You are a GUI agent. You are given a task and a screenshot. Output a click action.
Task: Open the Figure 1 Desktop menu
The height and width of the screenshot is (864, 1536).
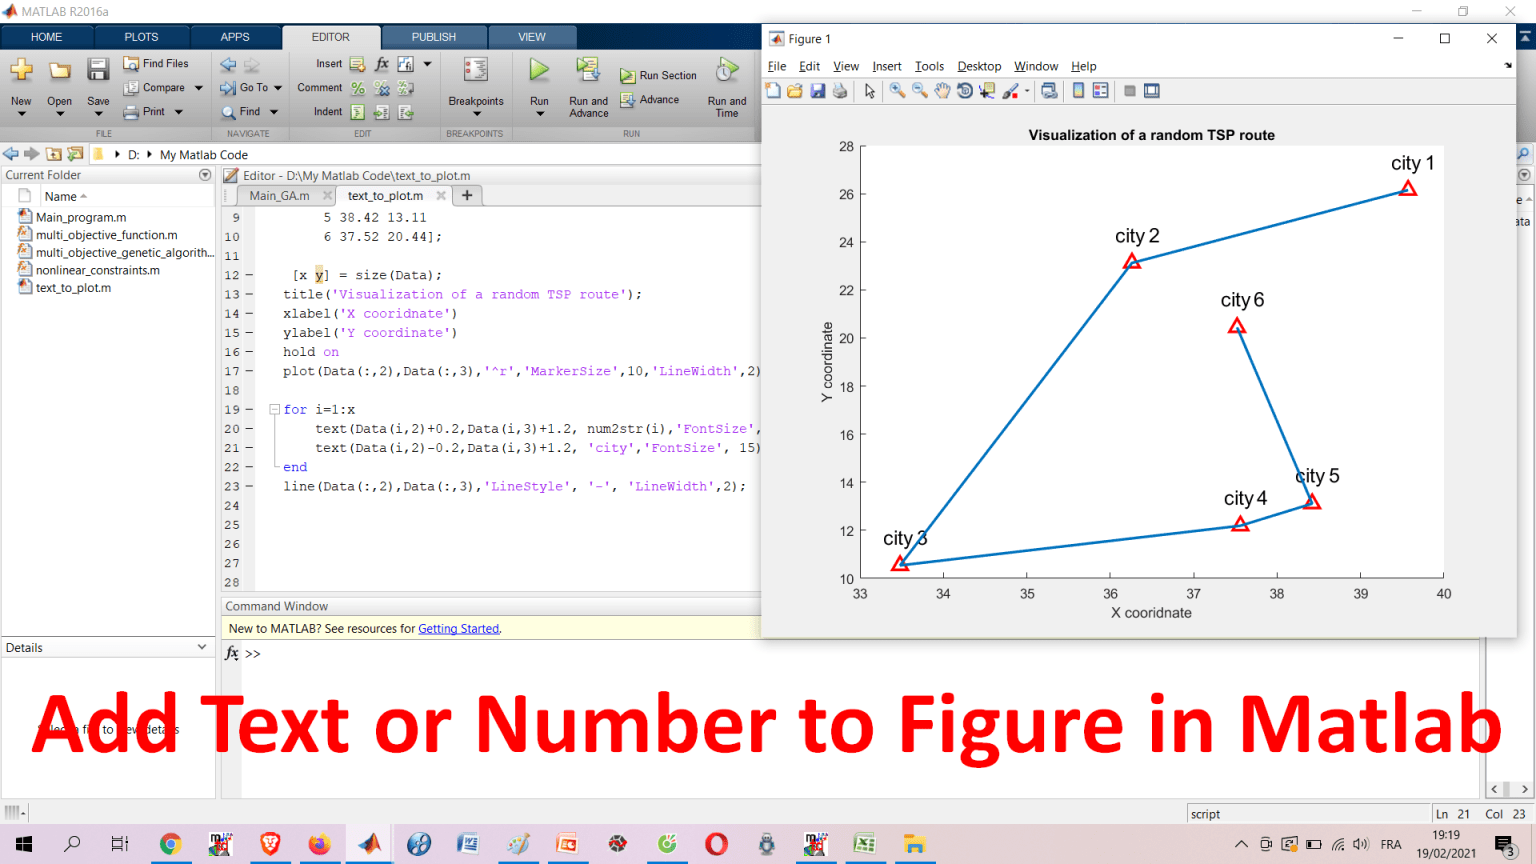click(x=979, y=66)
